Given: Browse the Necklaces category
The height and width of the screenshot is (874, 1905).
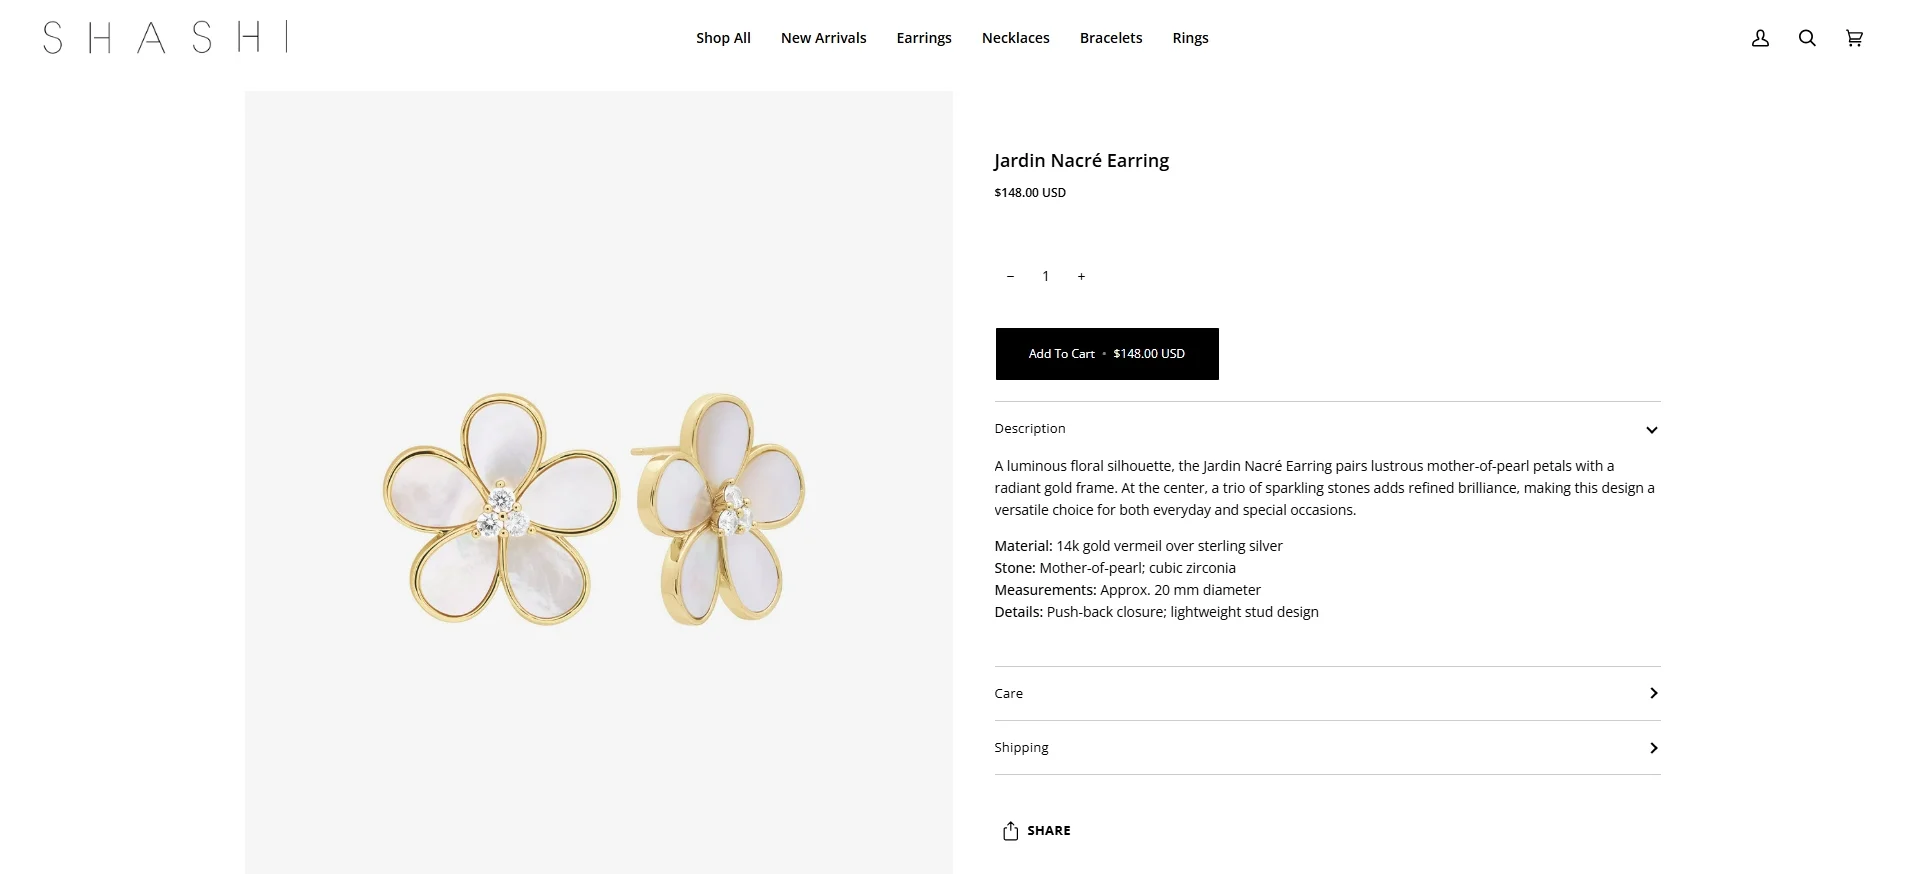Looking at the screenshot, I should 1015,38.
